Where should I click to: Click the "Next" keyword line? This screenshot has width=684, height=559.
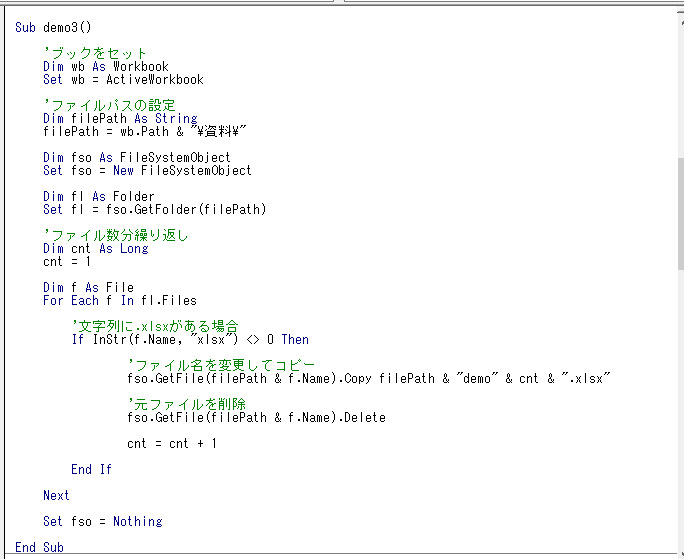pyautogui.click(x=56, y=495)
